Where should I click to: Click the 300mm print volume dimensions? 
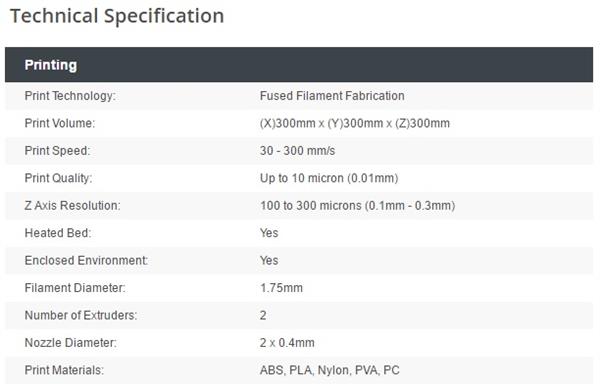pyautogui.click(x=355, y=123)
